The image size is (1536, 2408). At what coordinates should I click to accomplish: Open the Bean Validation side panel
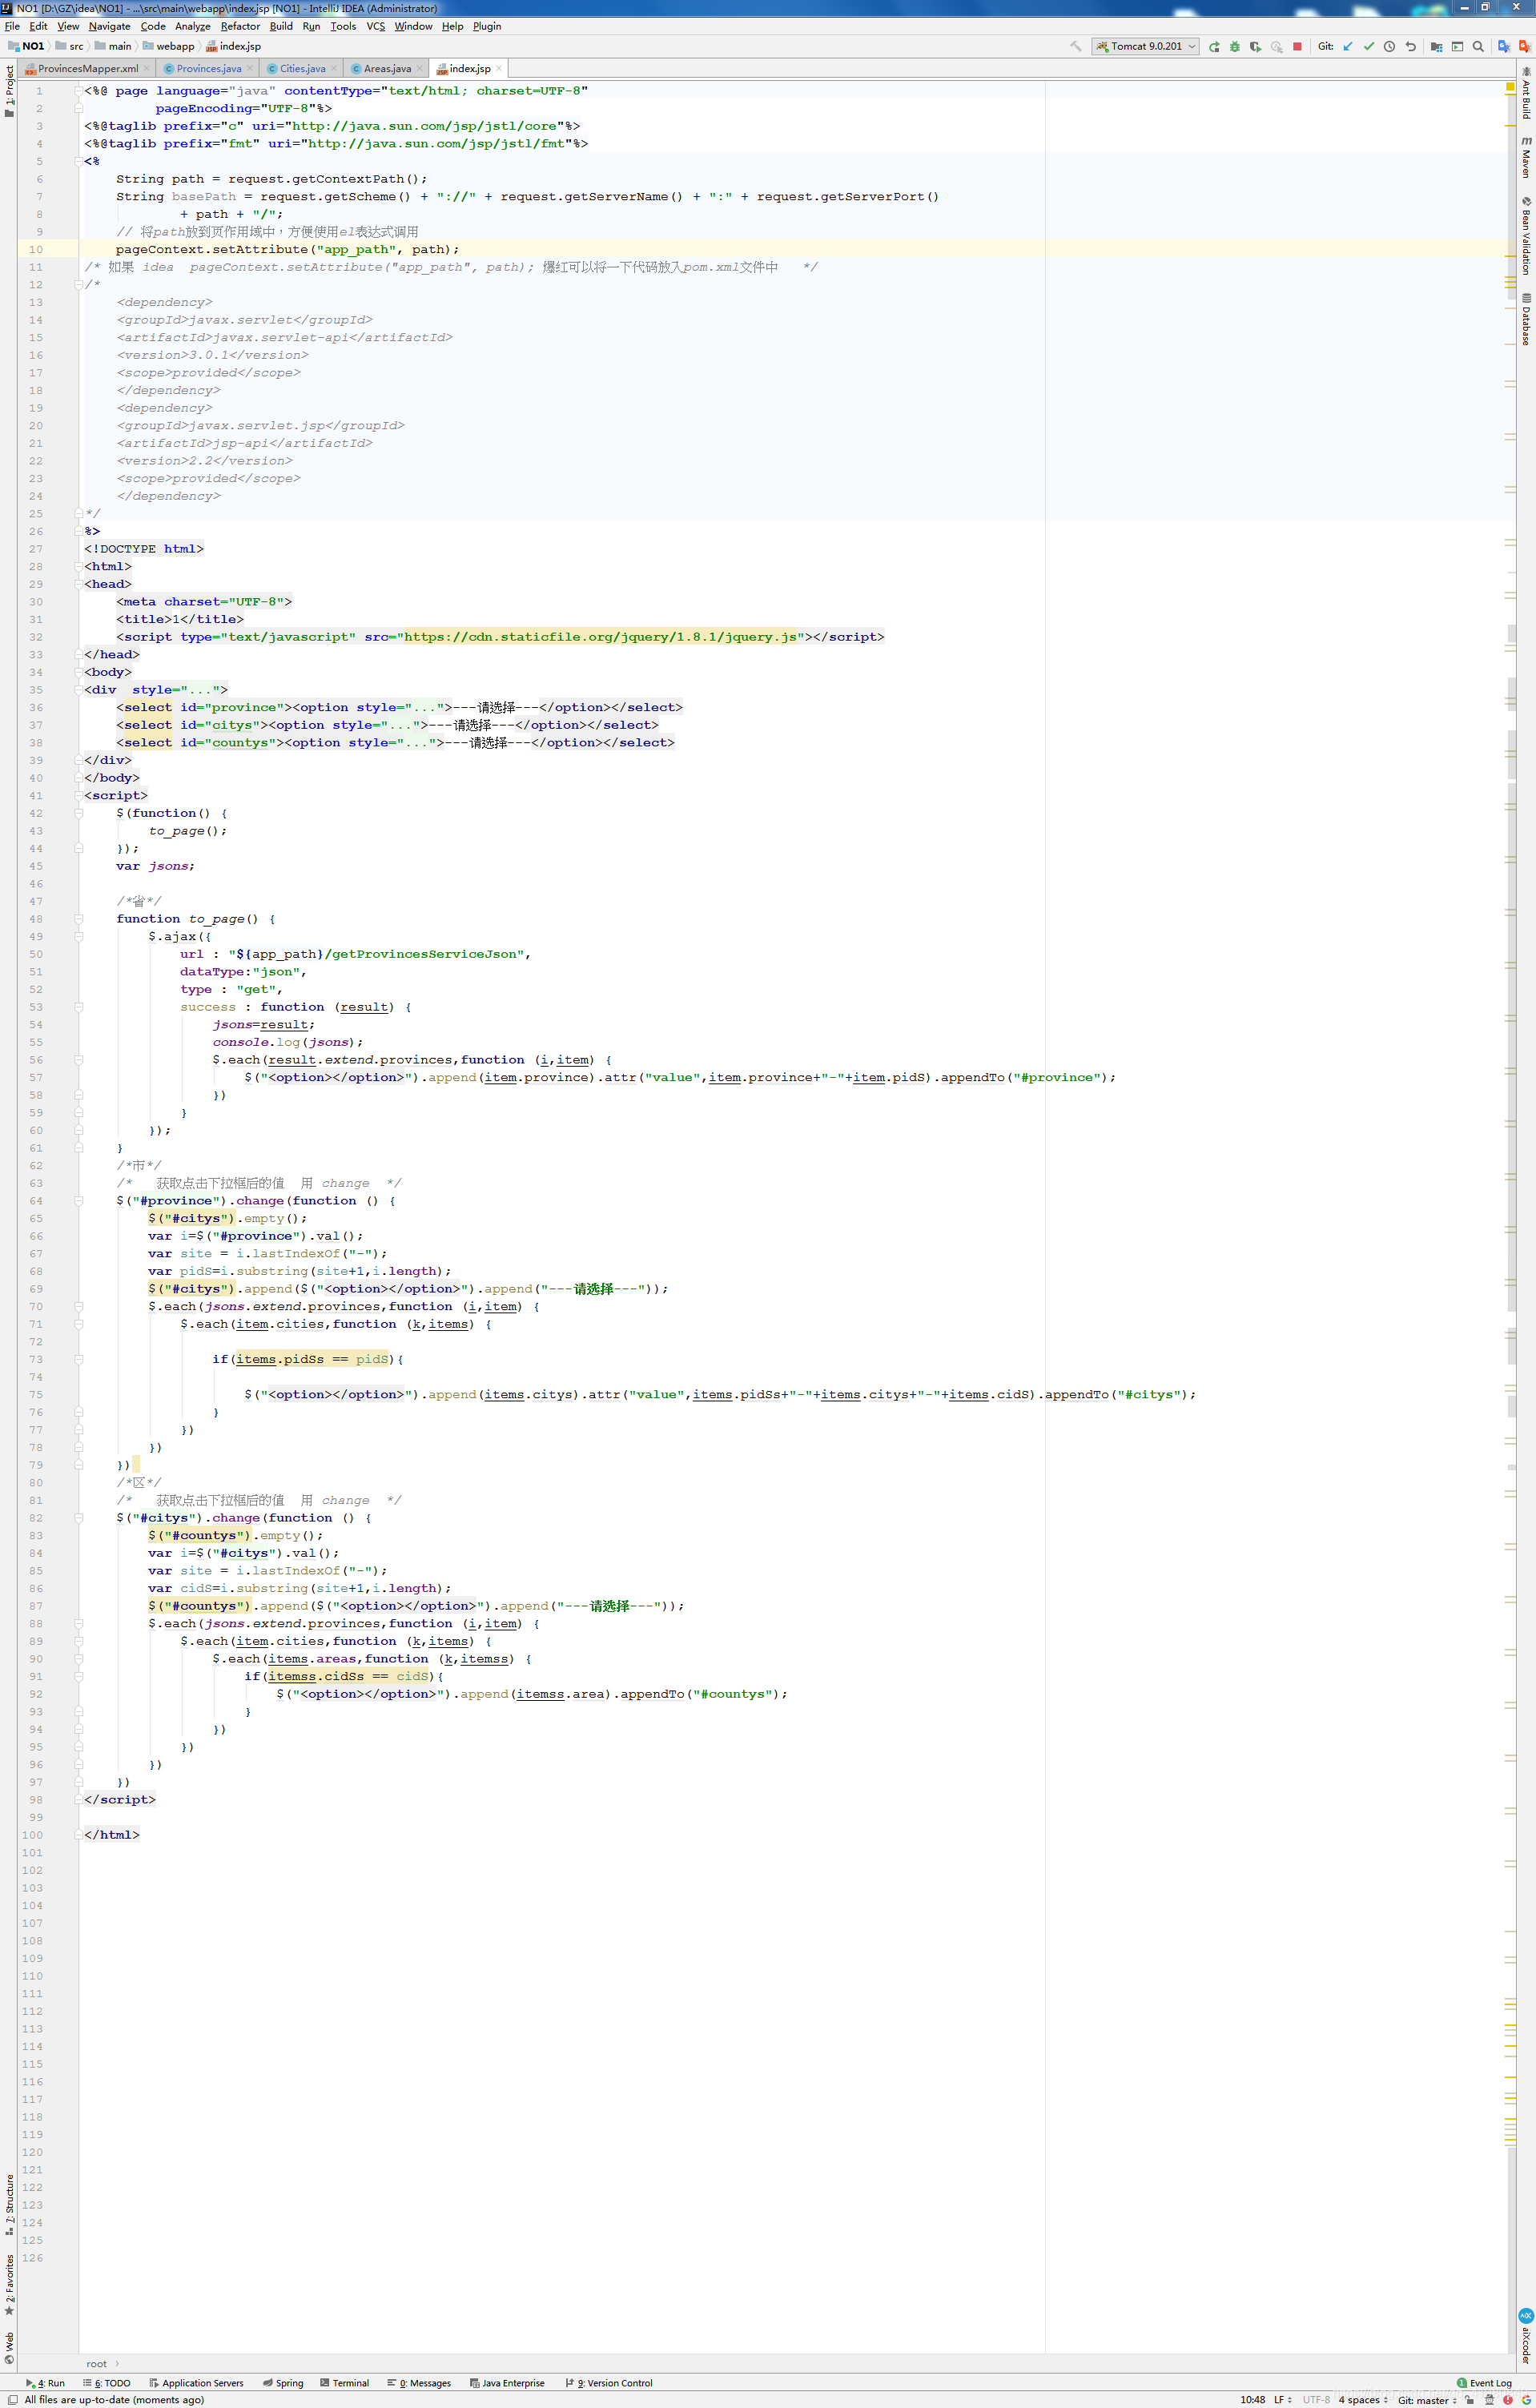pyautogui.click(x=1526, y=236)
